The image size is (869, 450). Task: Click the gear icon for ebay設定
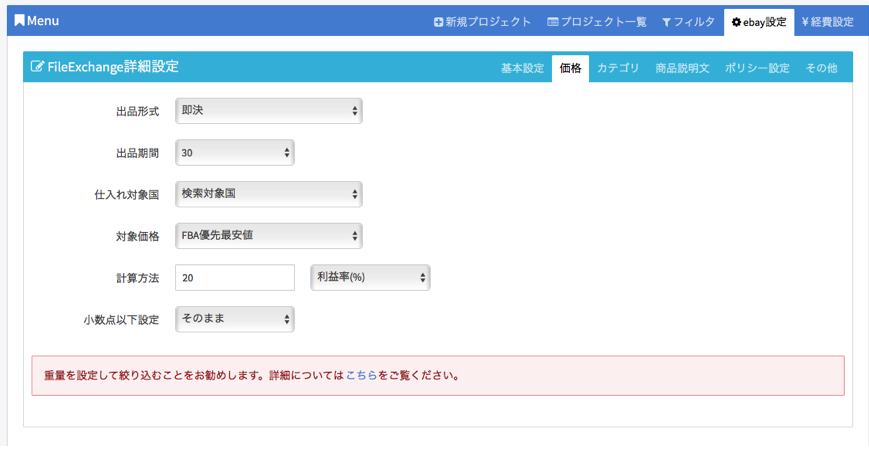pyautogui.click(x=736, y=22)
